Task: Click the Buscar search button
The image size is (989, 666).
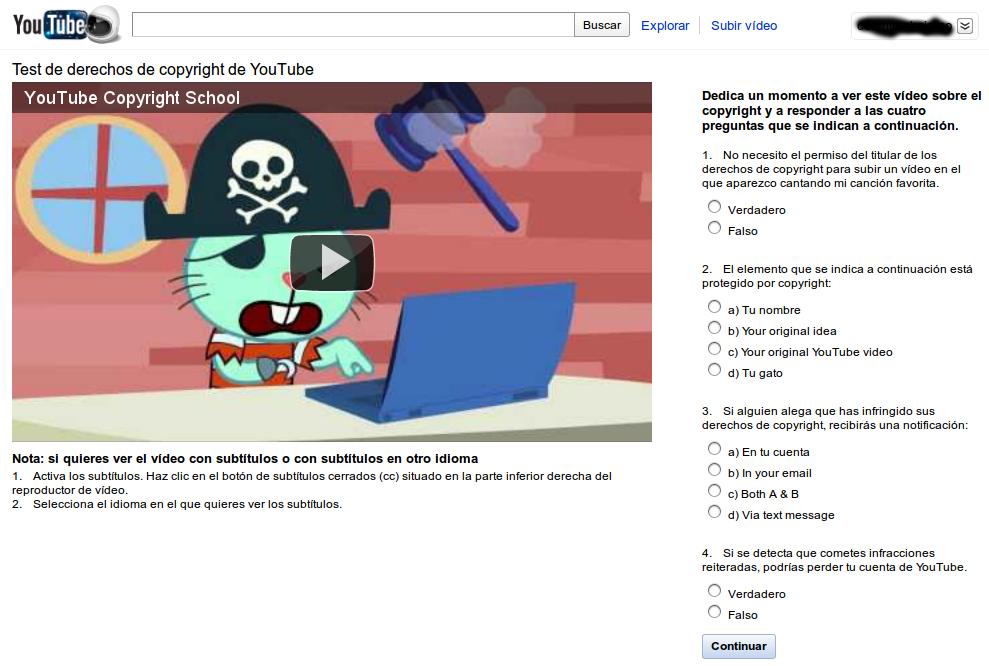Action: pyautogui.click(x=602, y=25)
